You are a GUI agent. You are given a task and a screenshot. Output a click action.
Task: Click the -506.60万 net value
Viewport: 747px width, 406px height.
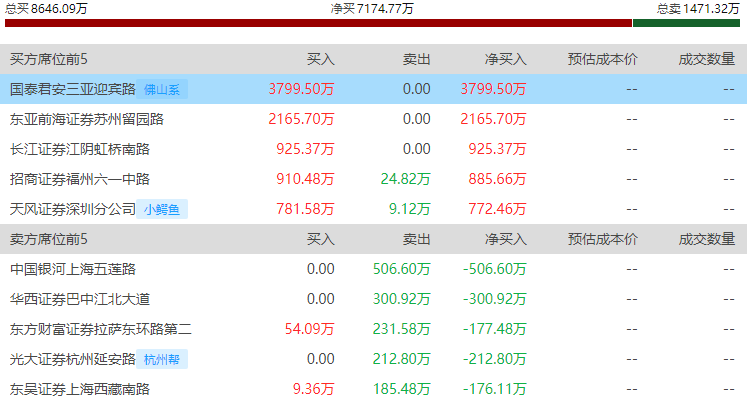tap(495, 269)
